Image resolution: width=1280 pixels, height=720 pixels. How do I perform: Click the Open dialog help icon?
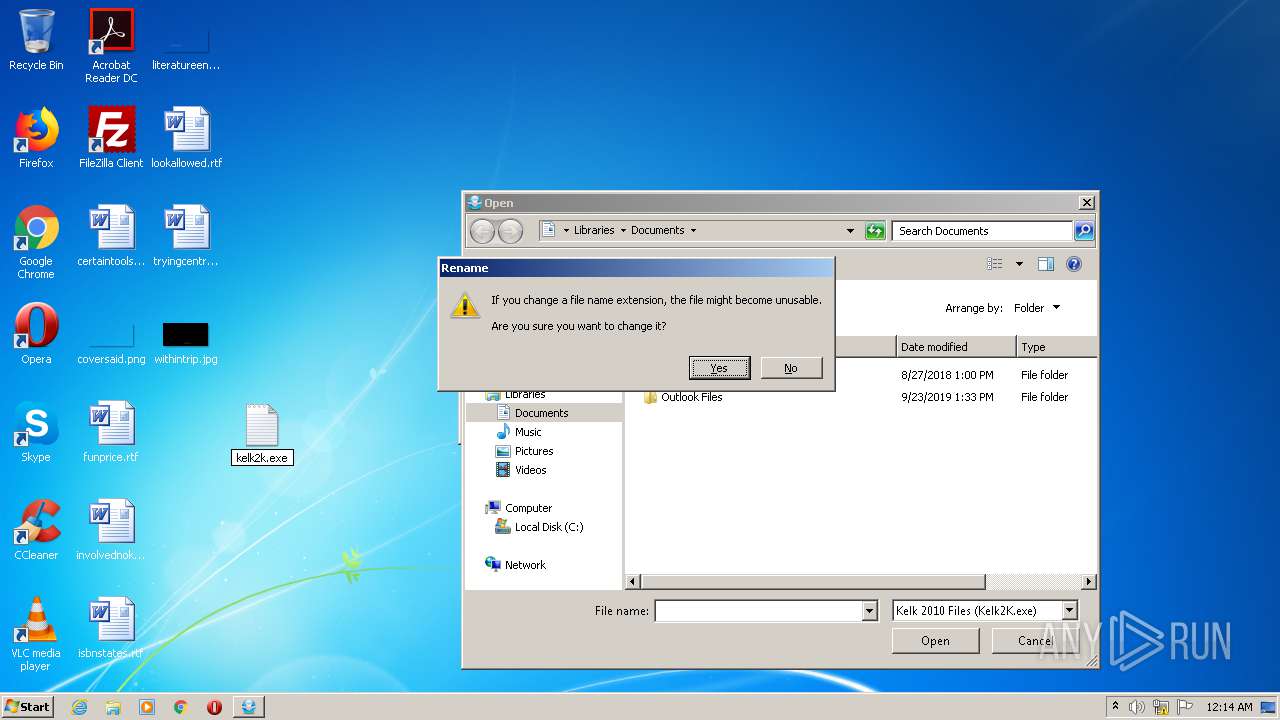1074,264
